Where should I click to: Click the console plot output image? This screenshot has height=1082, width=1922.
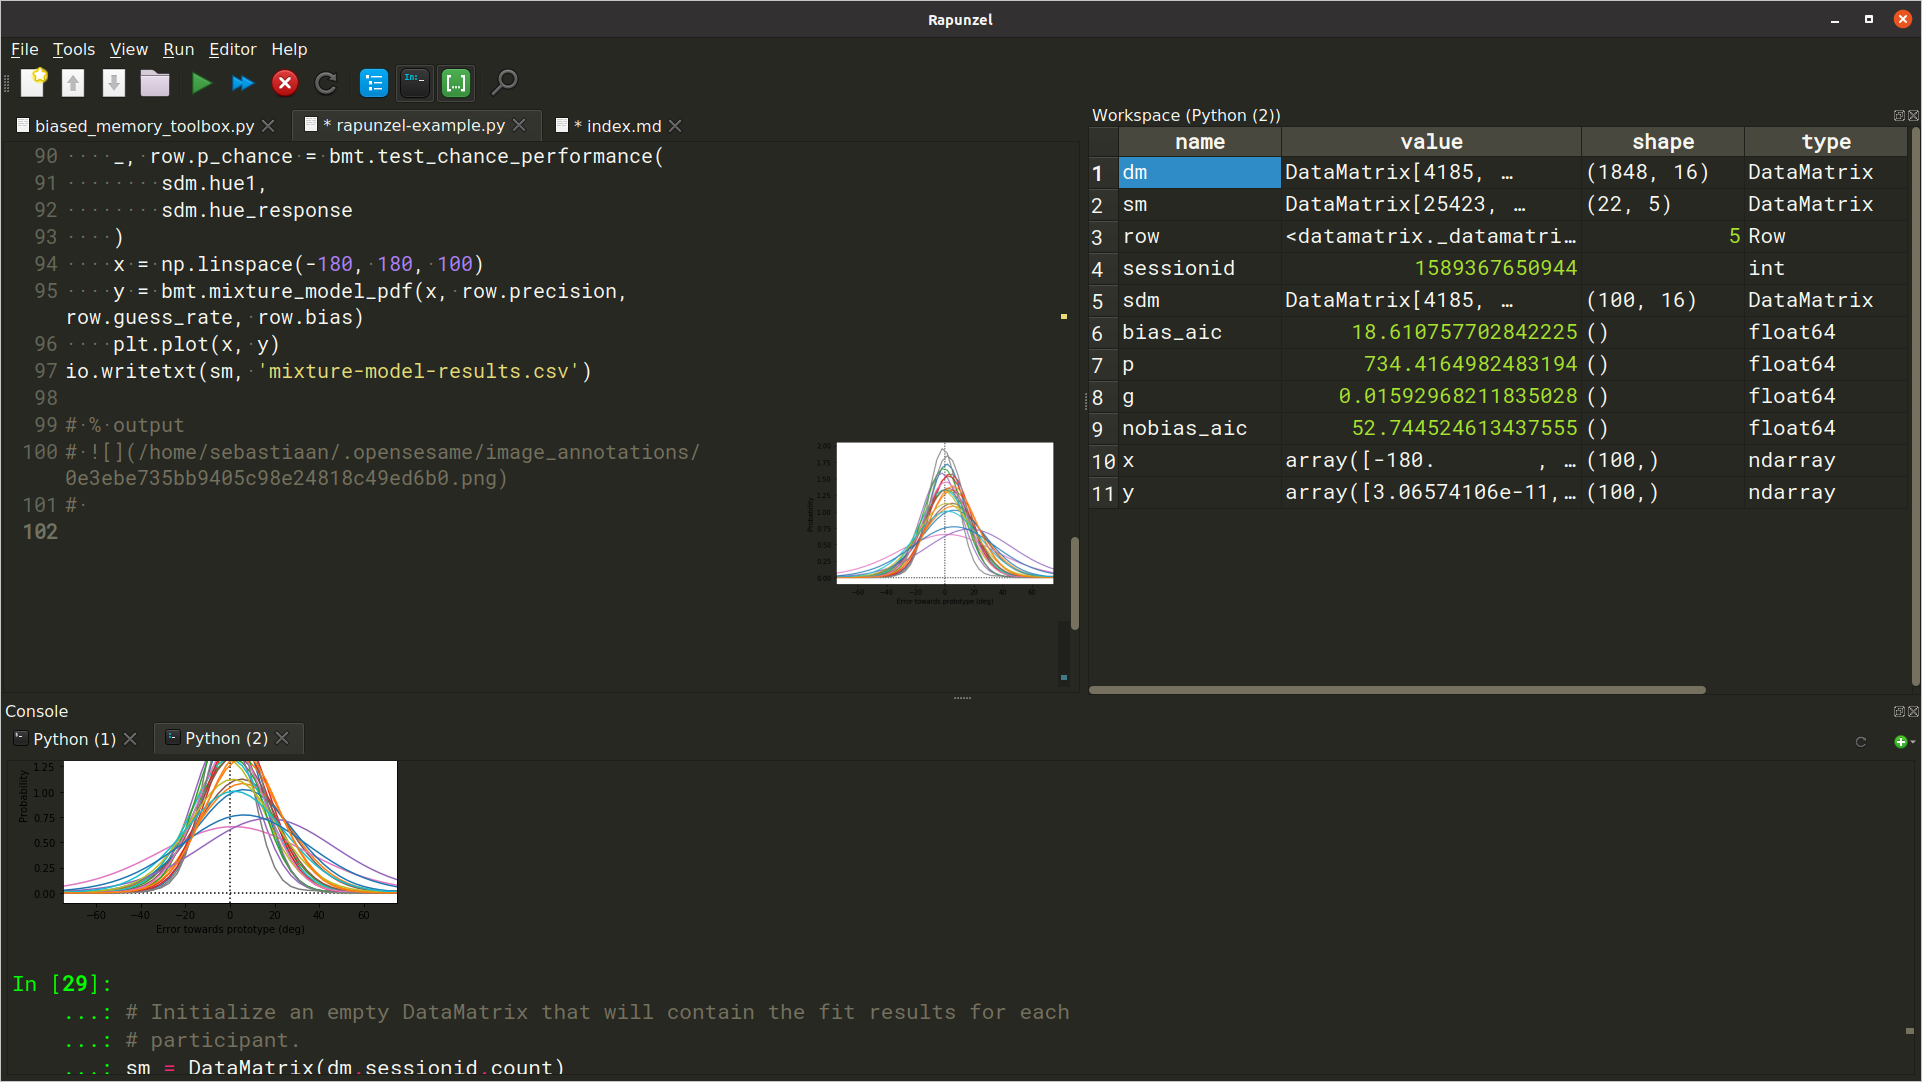[x=207, y=848]
